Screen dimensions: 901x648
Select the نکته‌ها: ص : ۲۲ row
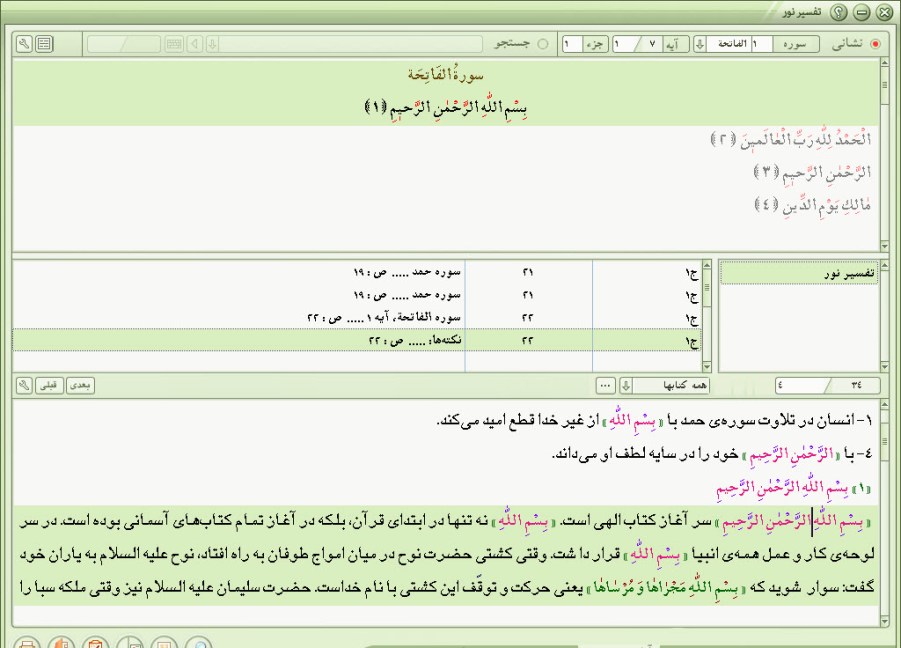(x=356, y=340)
